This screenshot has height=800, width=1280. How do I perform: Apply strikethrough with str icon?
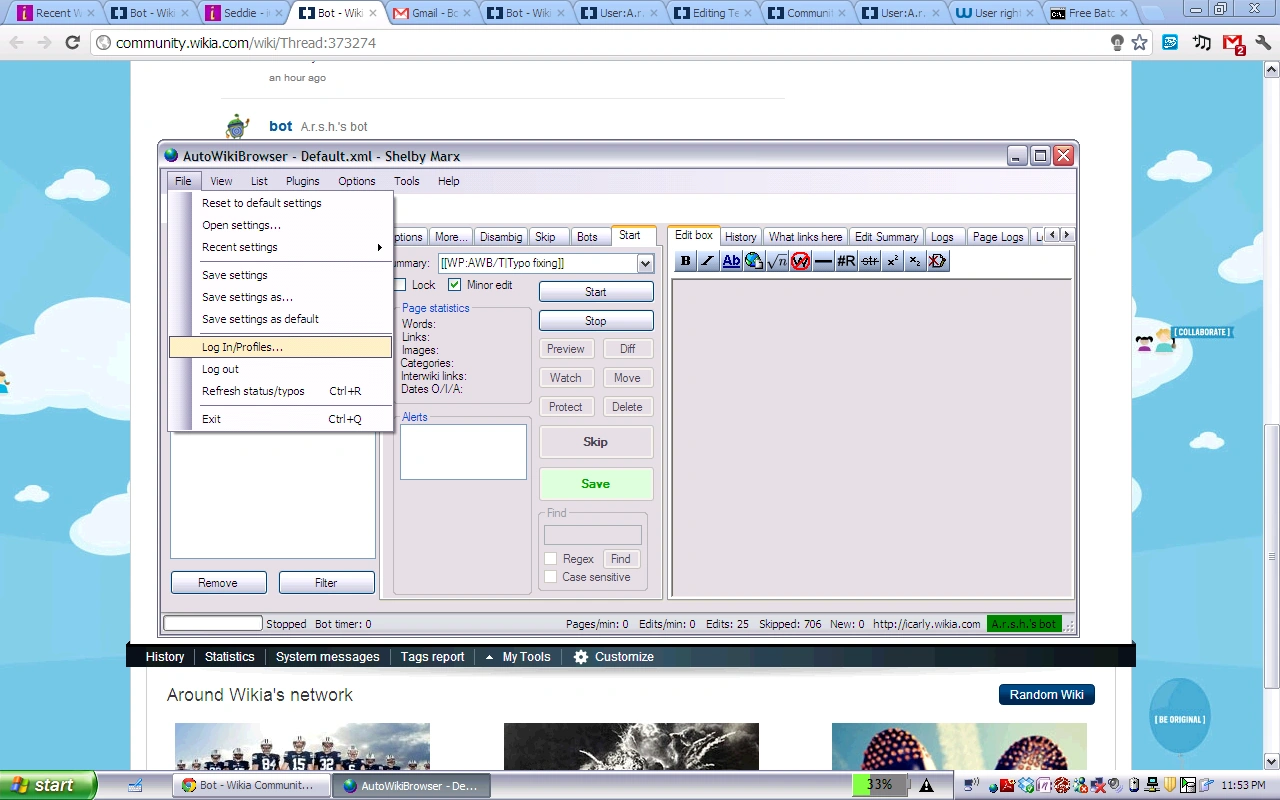(869, 261)
